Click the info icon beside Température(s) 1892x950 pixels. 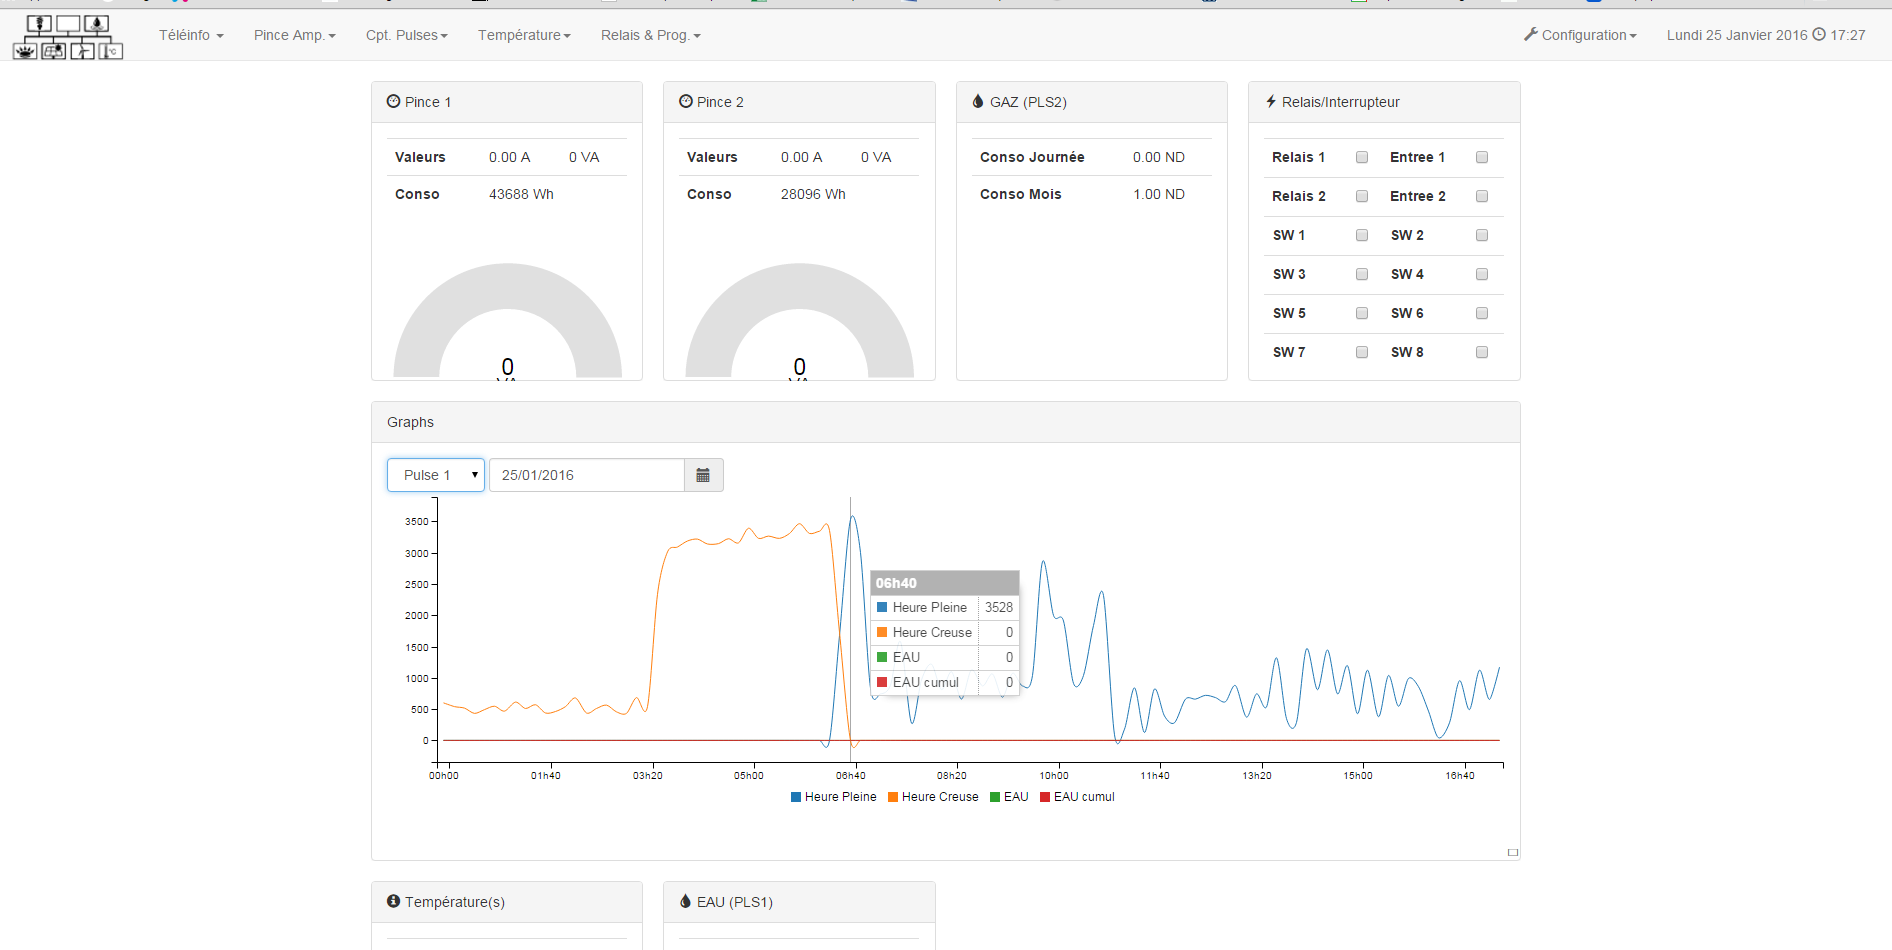(x=394, y=902)
